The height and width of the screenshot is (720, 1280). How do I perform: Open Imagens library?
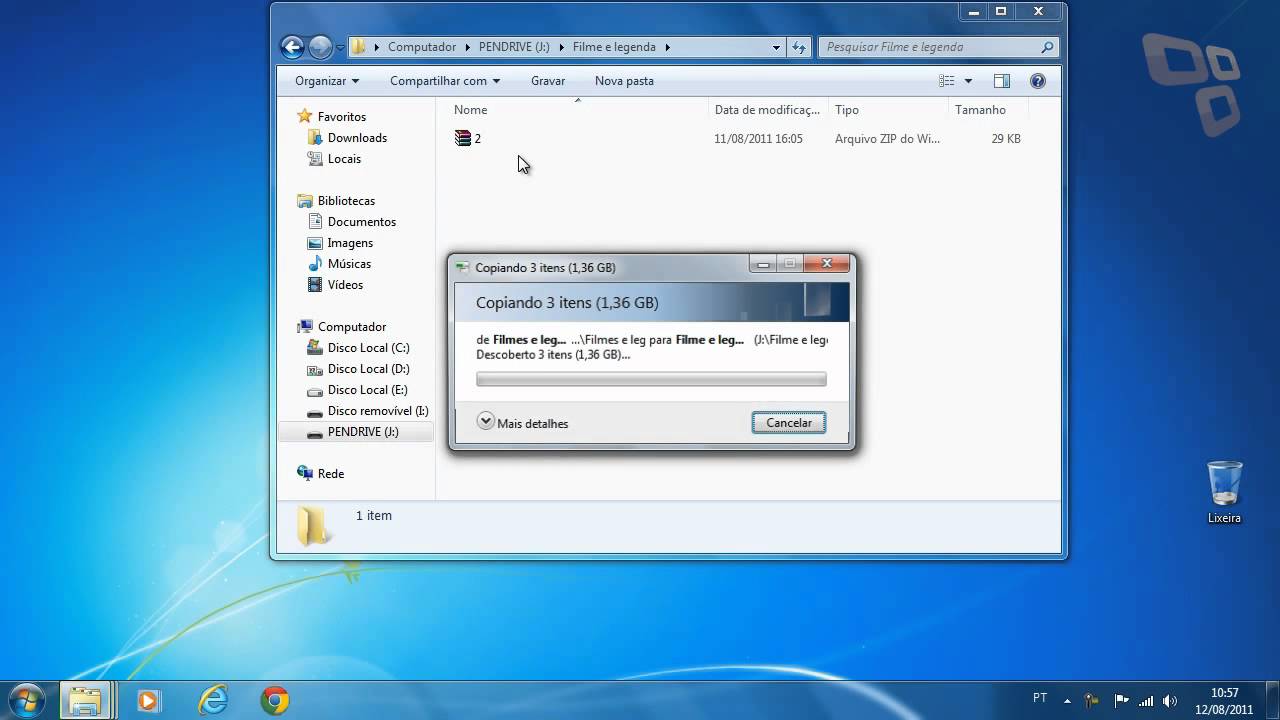[350, 243]
